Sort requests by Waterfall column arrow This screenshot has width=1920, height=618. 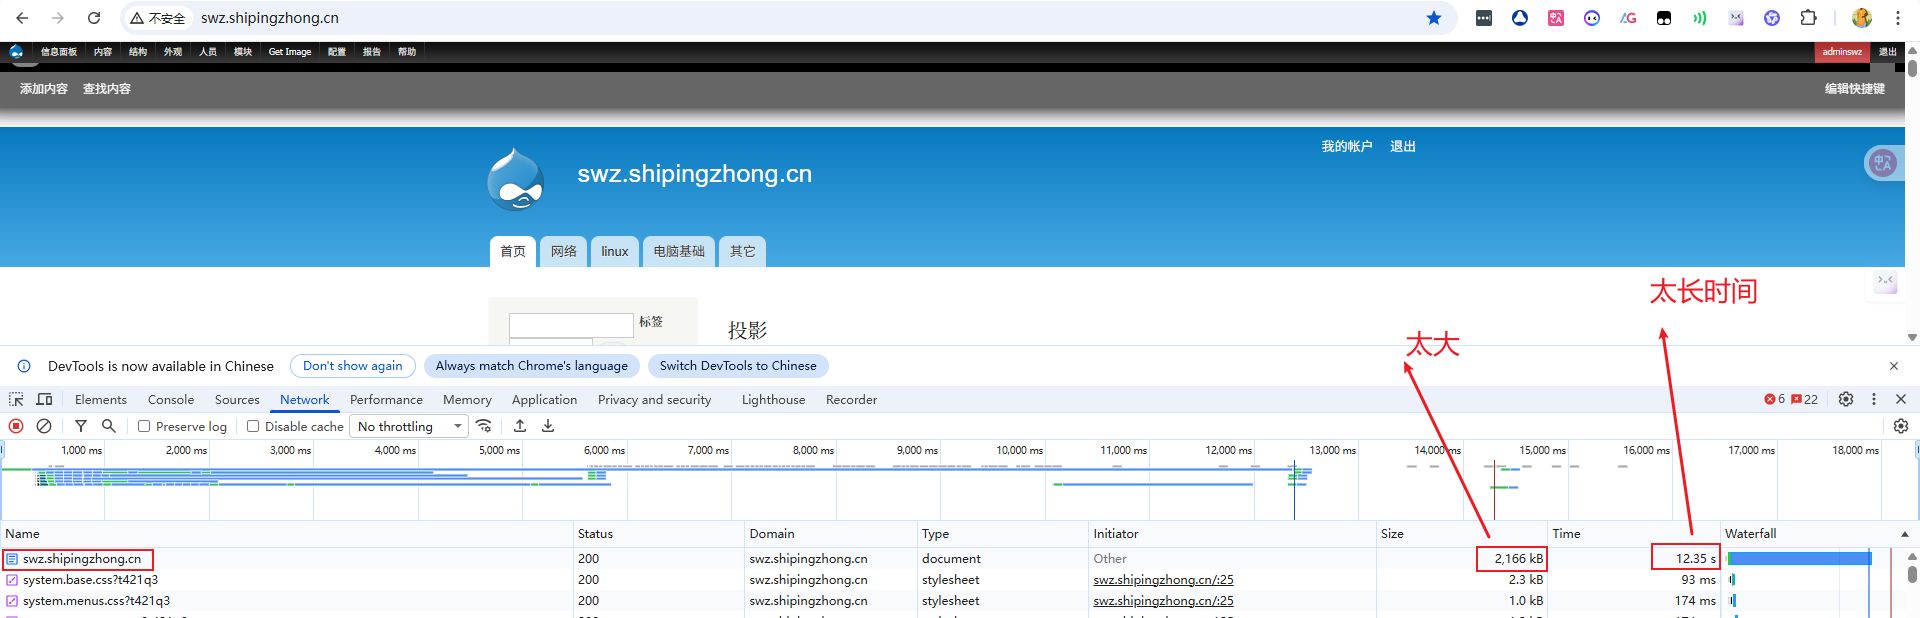click(x=1904, y=534)
